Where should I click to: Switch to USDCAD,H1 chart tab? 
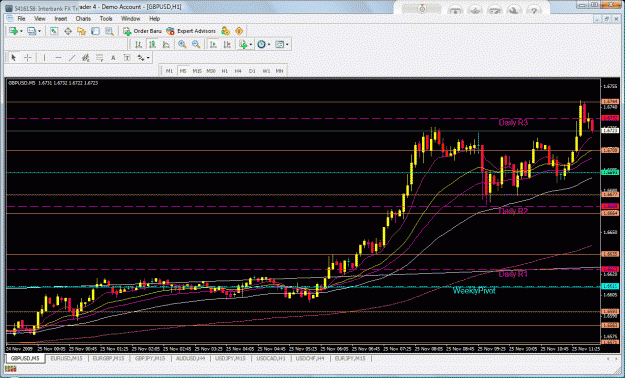pos(272,358)
